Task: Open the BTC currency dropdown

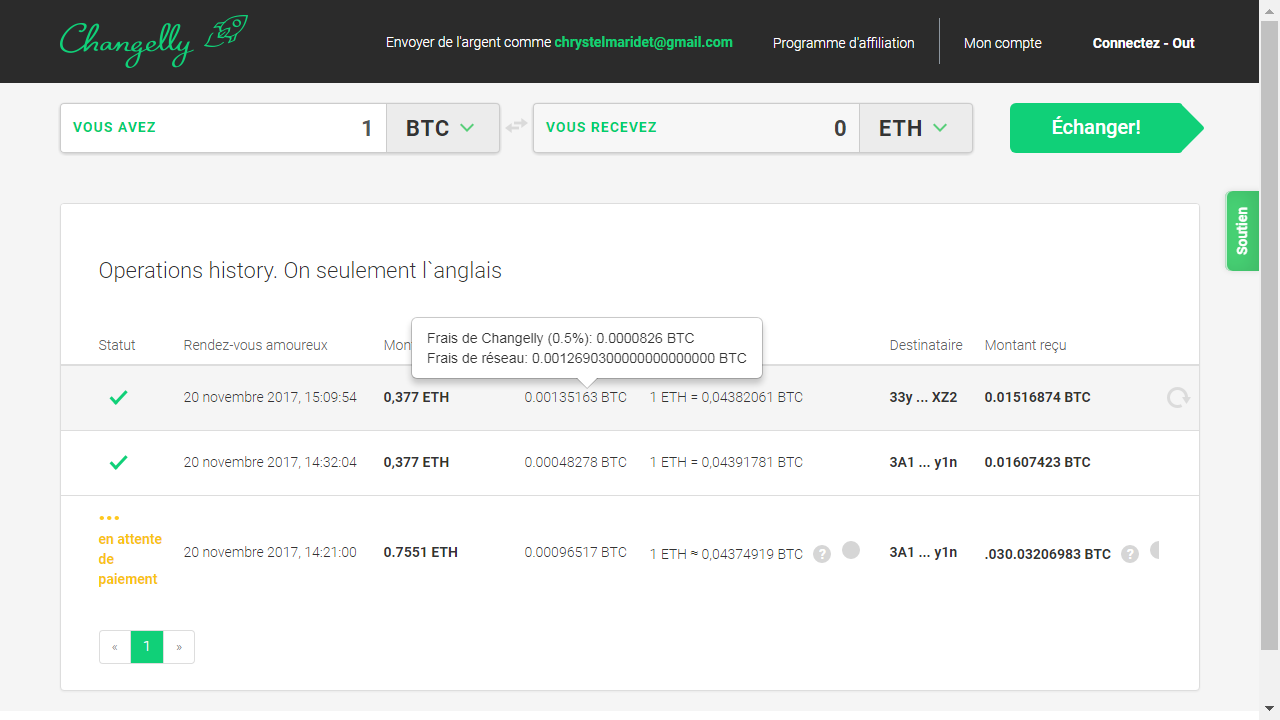Action: pyautogui.click(x=442, y=128)
